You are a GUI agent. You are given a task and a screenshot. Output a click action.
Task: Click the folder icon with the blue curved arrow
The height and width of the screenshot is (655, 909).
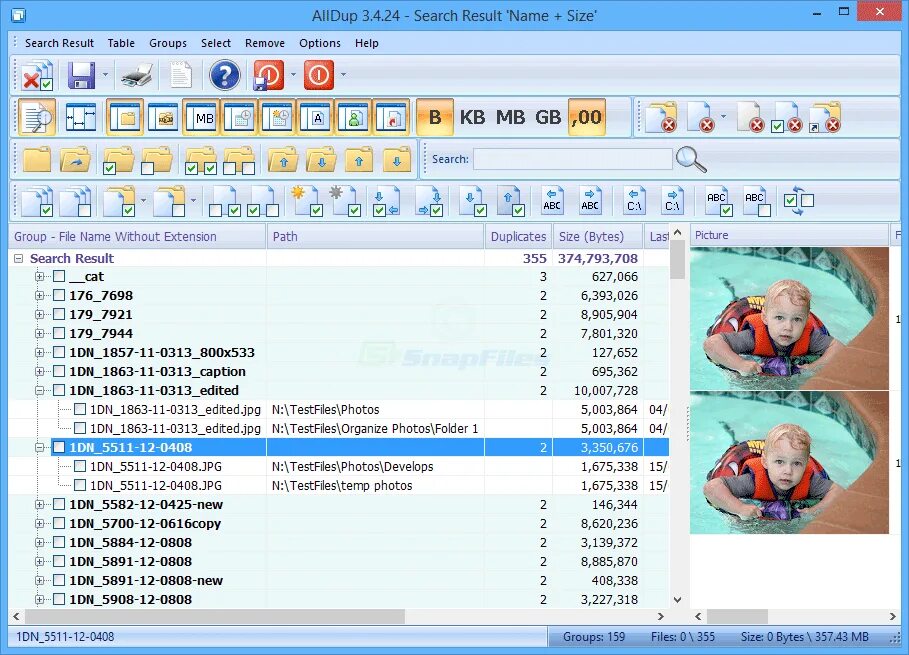click(75, 159)
